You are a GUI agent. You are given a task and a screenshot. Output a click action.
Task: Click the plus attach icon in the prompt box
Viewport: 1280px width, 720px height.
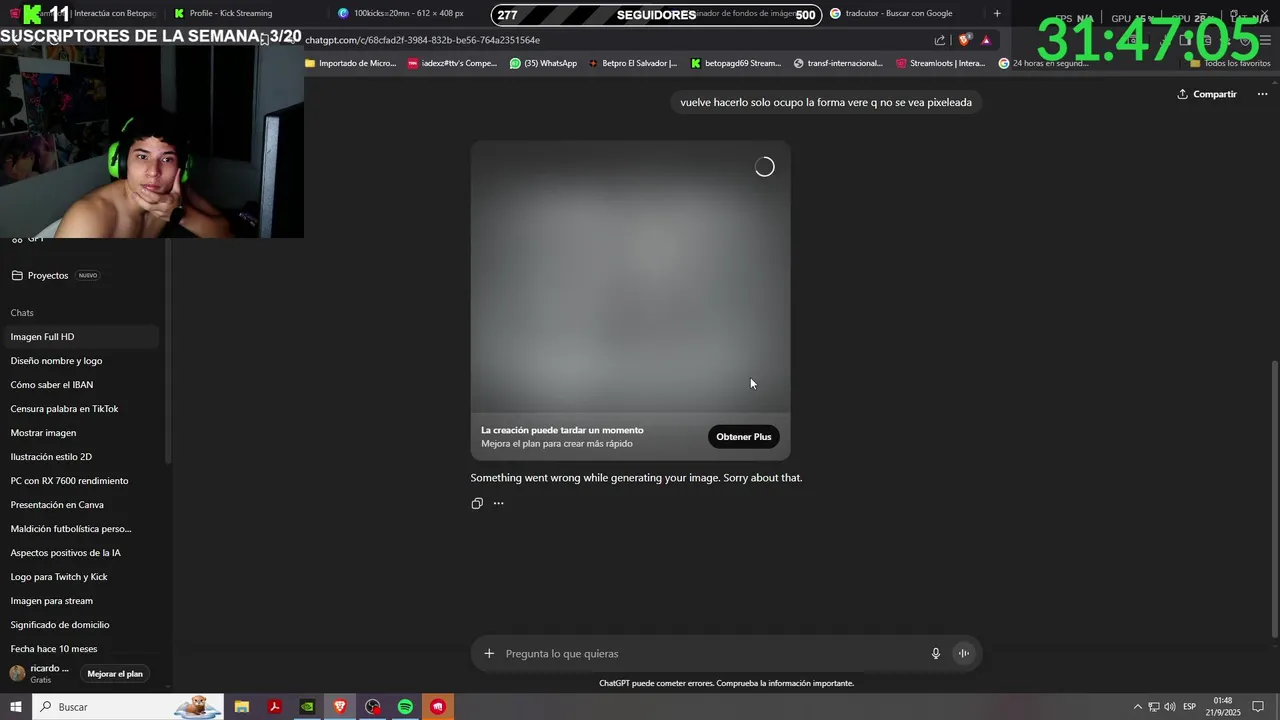point(489,653)
